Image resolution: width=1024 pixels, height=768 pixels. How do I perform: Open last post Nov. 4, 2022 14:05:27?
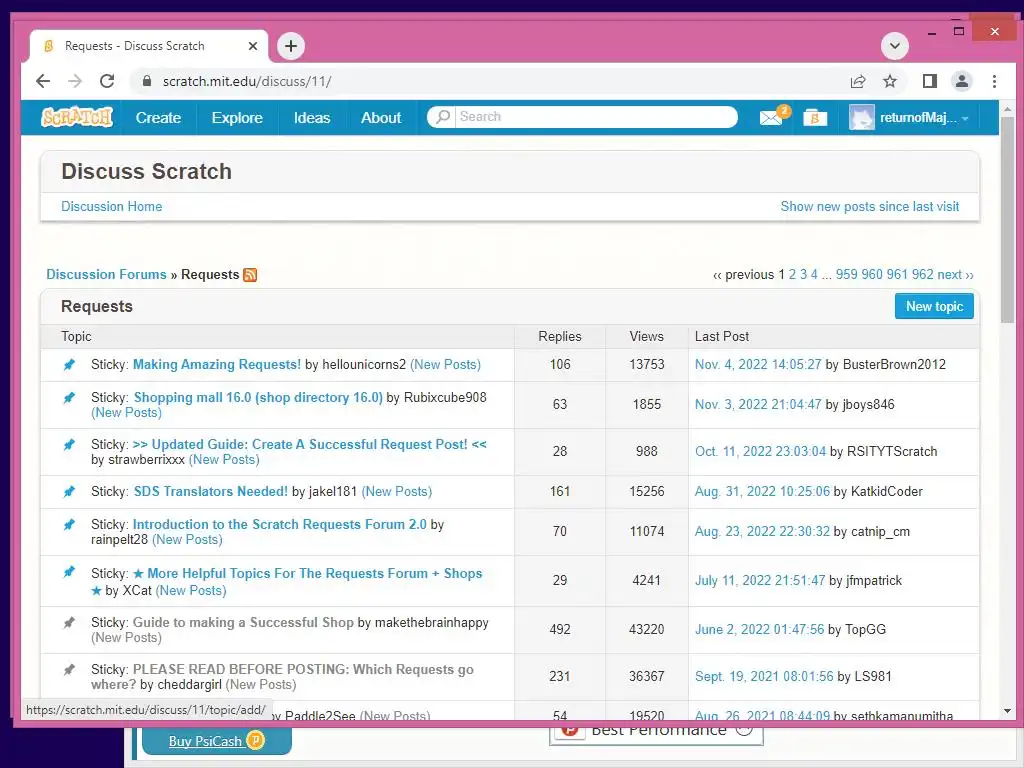click(x=758, y=364)
